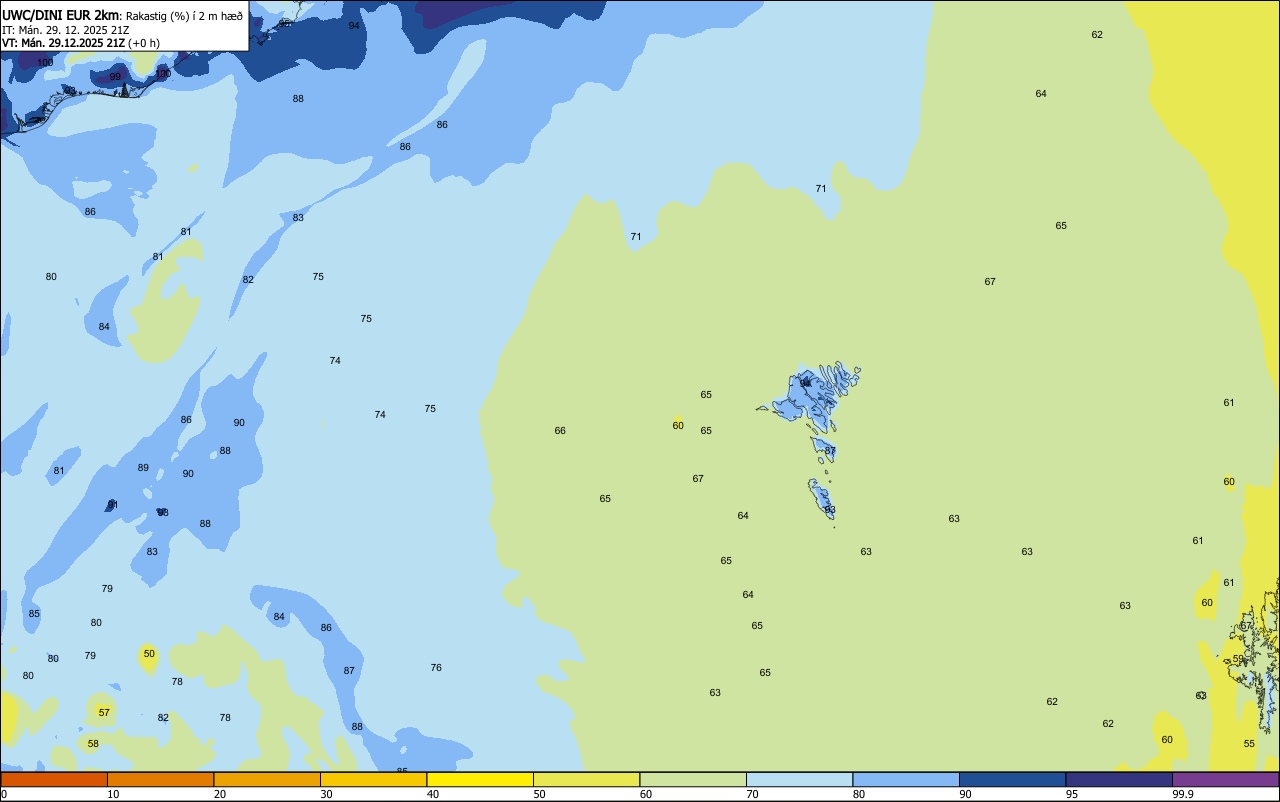Click the humidity value "76" on the map

click(x=436, y=668)
